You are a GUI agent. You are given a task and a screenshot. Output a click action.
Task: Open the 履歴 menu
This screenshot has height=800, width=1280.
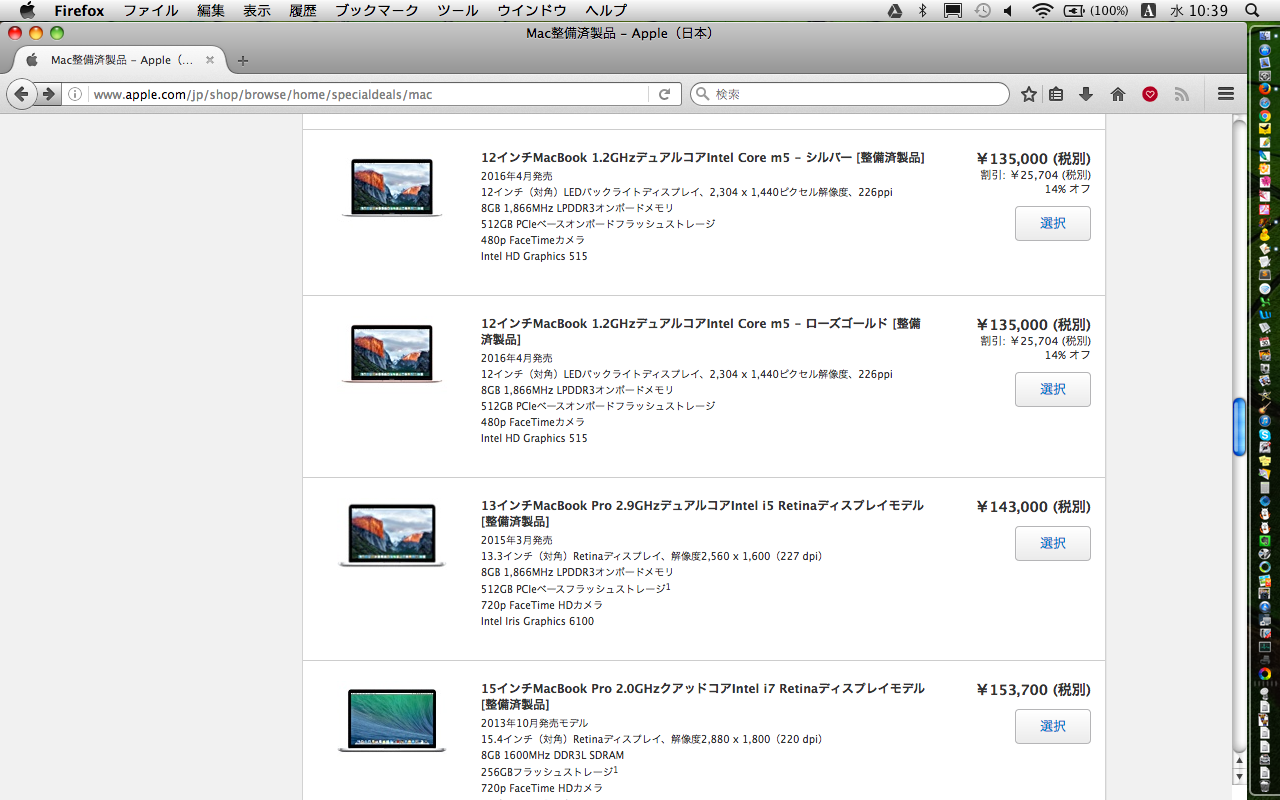click(x=303, y=10)
